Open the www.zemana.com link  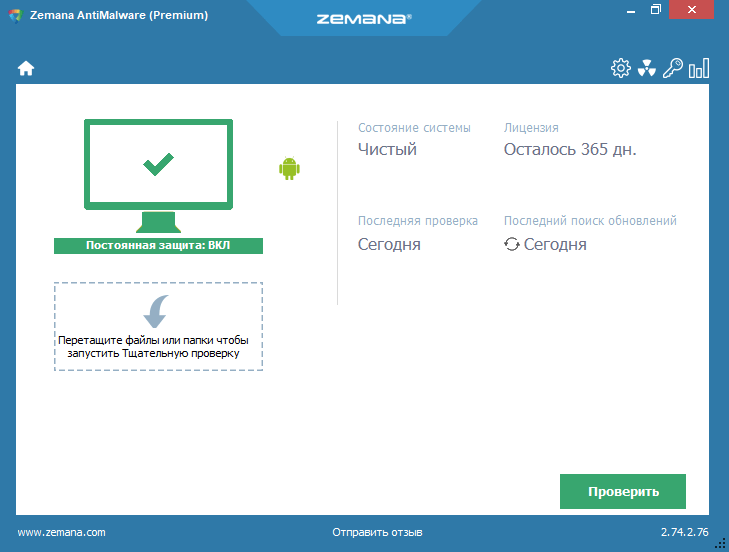point(61,532)
